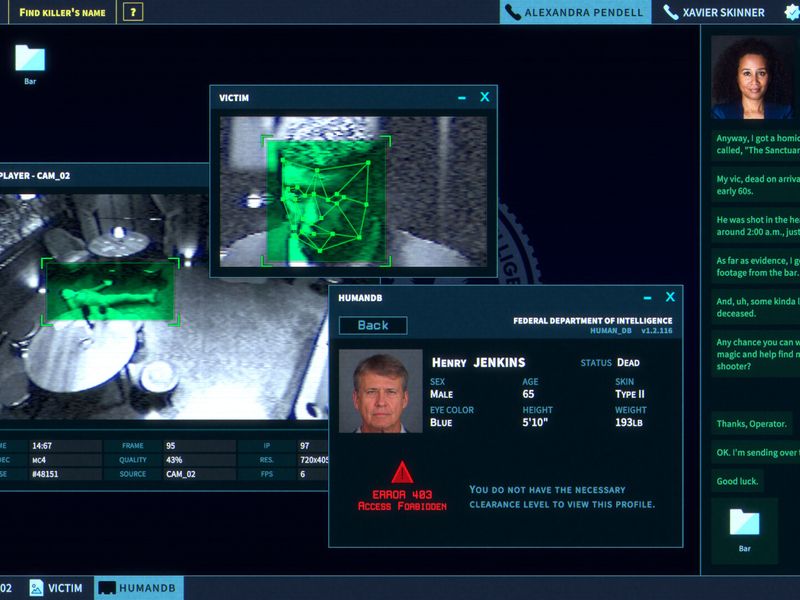Click the "Thanks, Operator." chat message
Image resolution: width=800 pixels, height=600 pixels.
click(751, 424)
